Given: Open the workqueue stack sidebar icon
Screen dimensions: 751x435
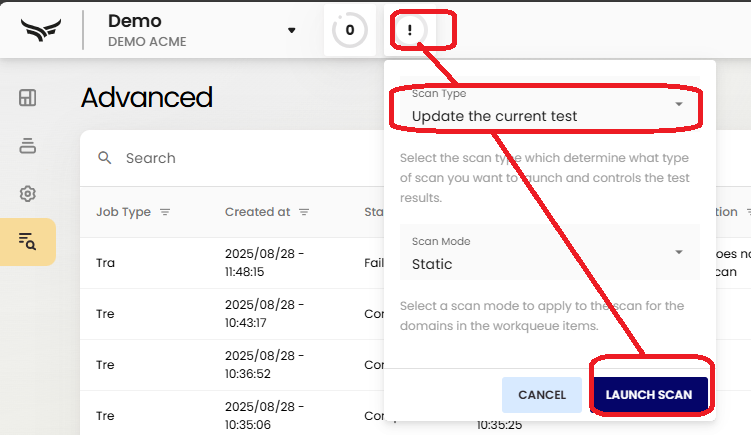Looking at the screenshot, I should [27, 146].
